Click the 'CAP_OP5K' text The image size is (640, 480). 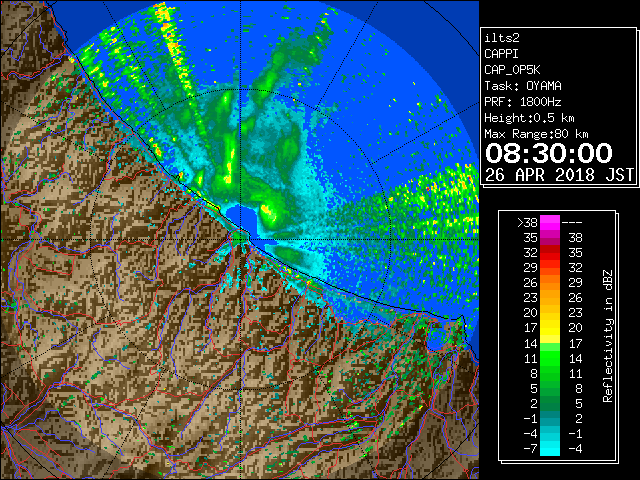coord(512,70)
